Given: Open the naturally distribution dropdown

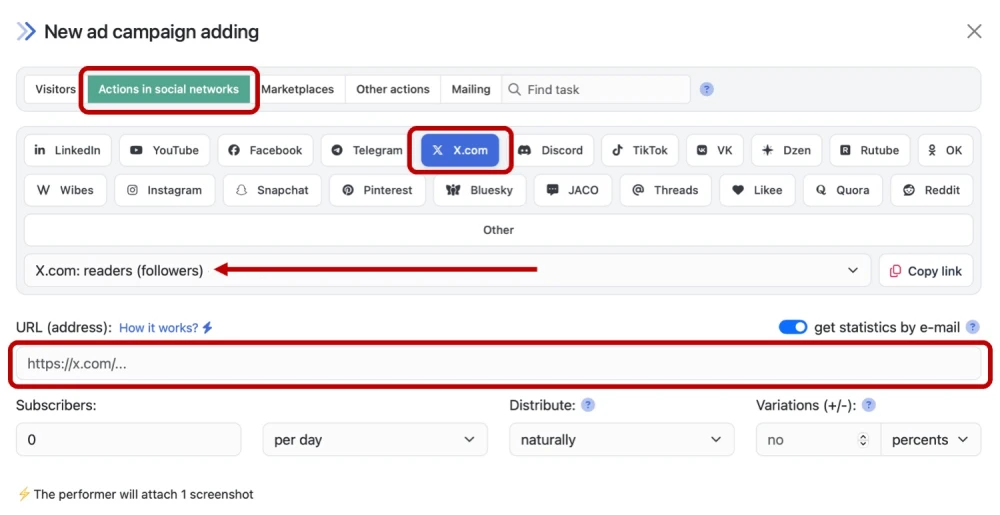Looking at the screenshot, I should (622, 440).
